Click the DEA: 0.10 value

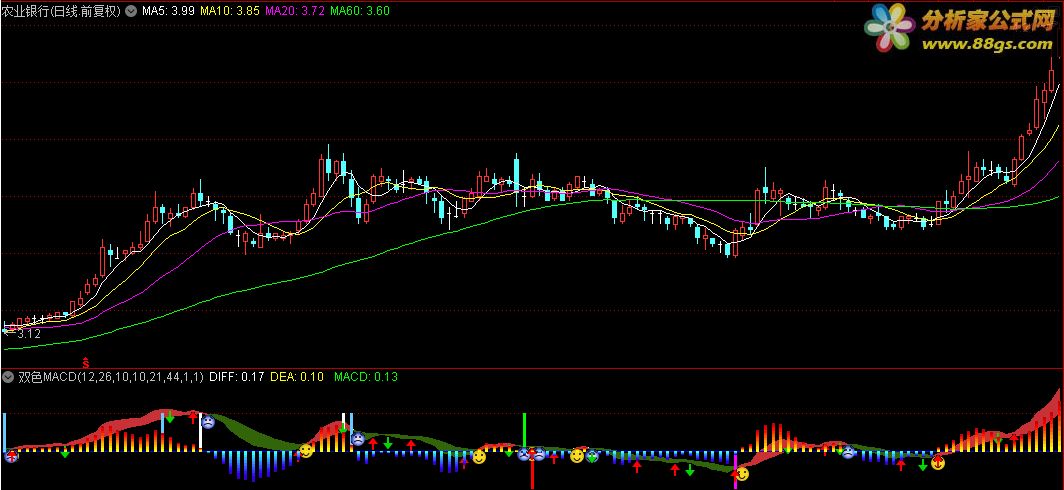pos(297,377)
